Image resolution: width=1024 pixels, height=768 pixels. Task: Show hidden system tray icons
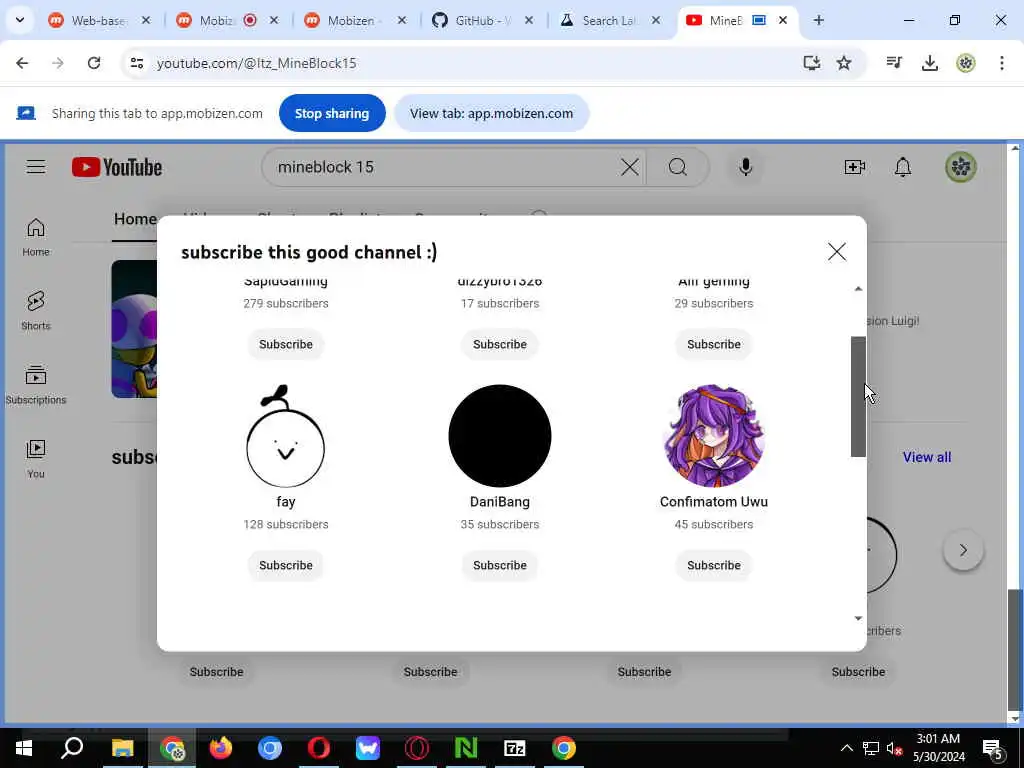(846, 748)
